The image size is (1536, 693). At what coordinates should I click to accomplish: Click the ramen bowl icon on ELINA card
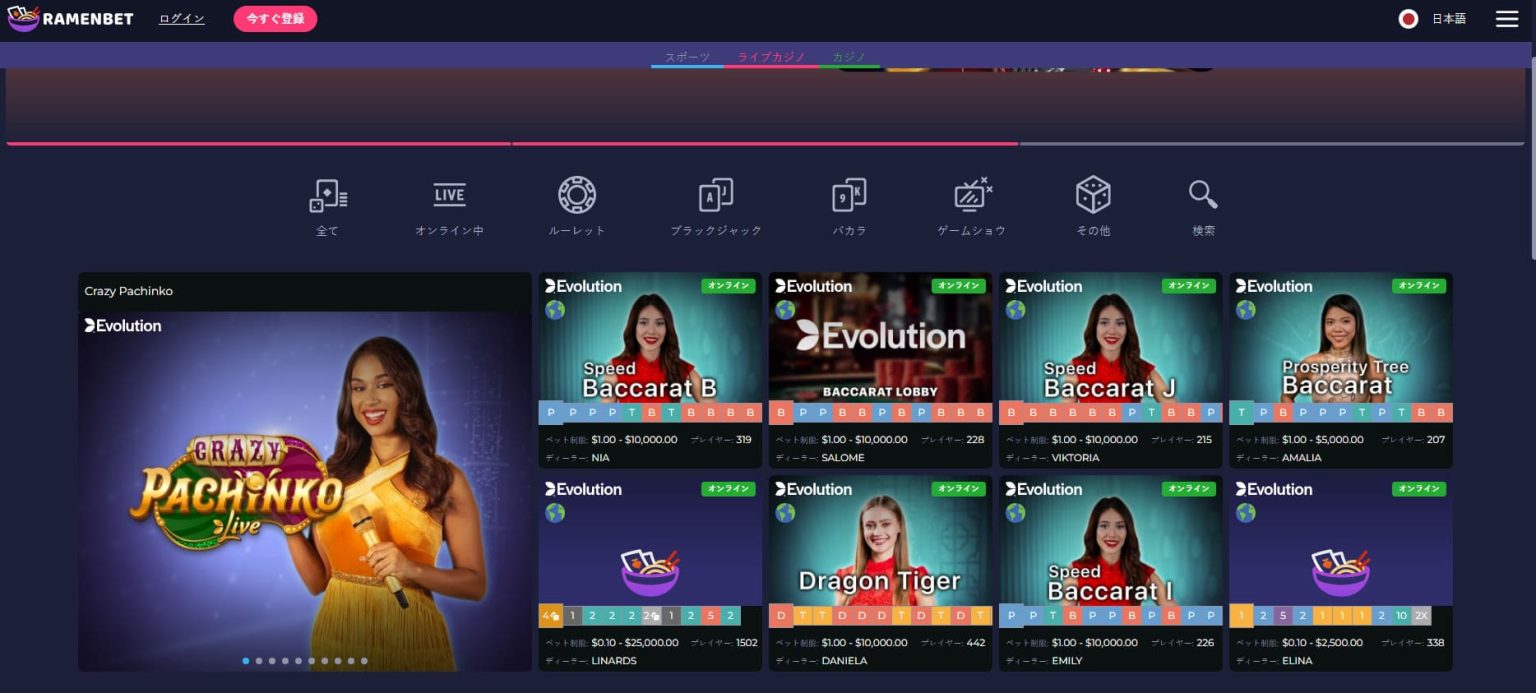[x=1341, y=572]
